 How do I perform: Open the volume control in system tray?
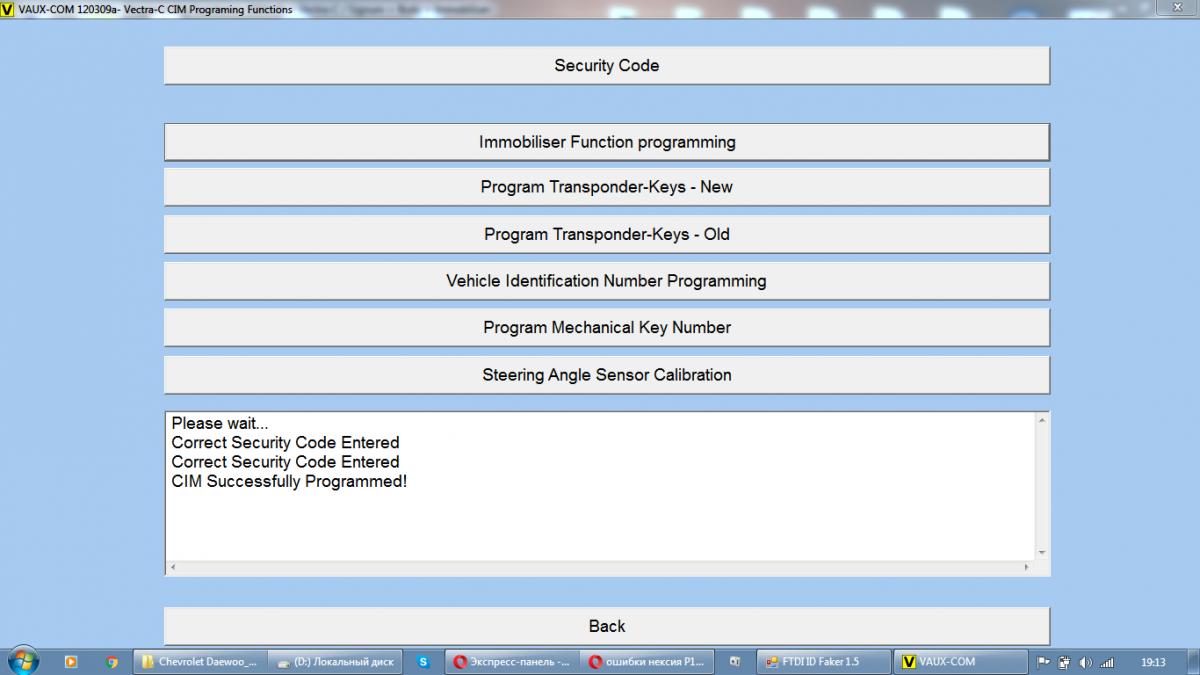(x=1085, y=662)
